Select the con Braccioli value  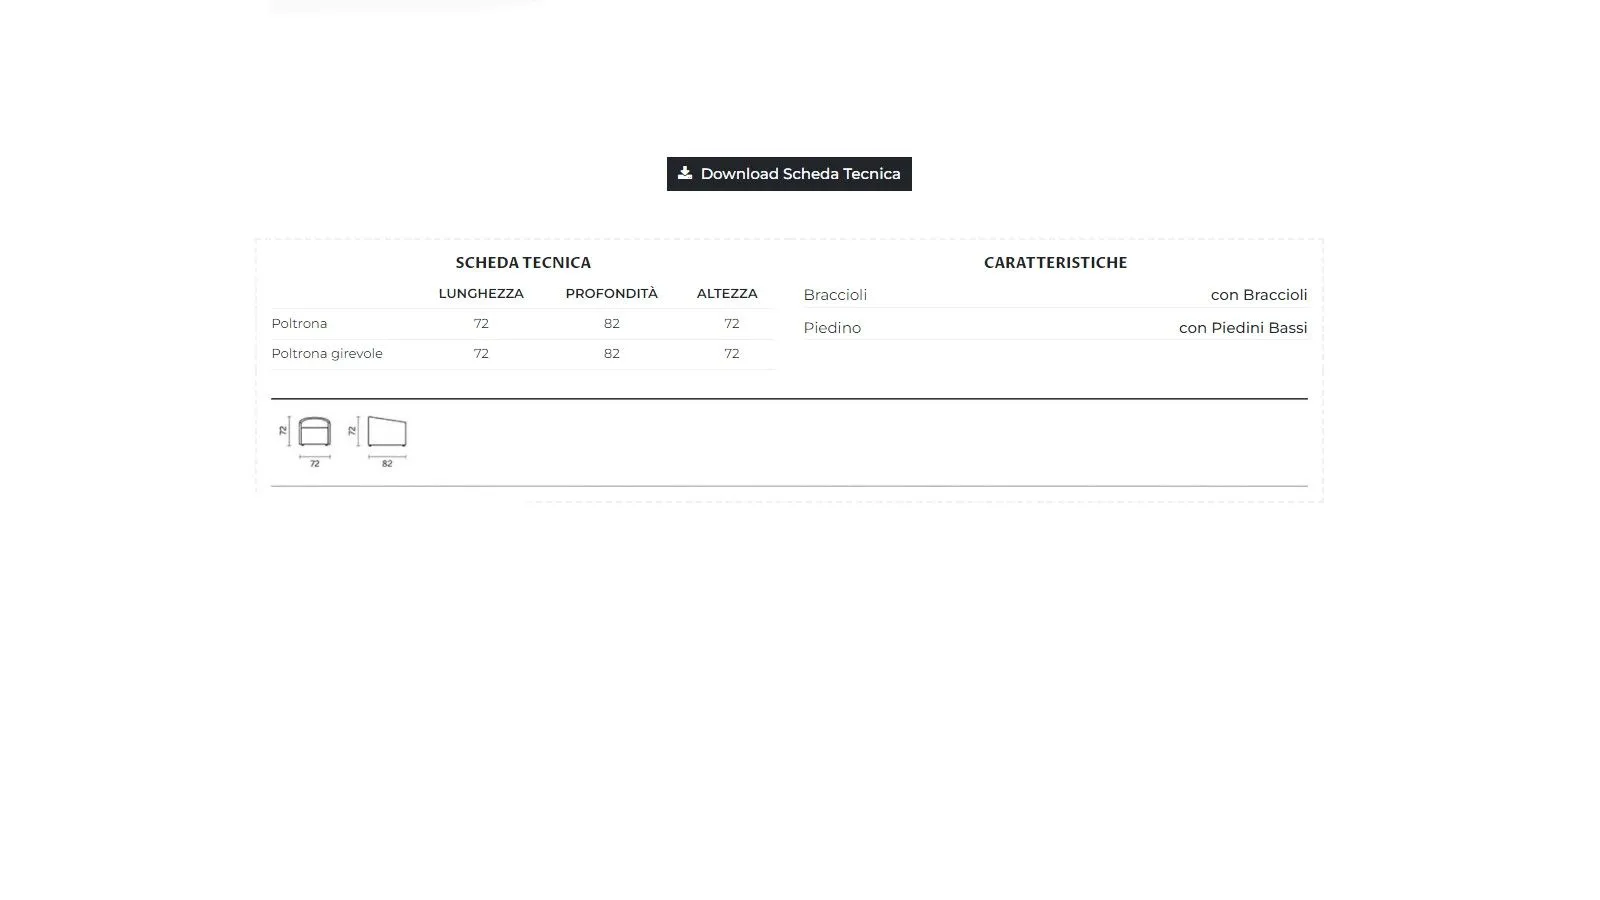(1259, 295)
